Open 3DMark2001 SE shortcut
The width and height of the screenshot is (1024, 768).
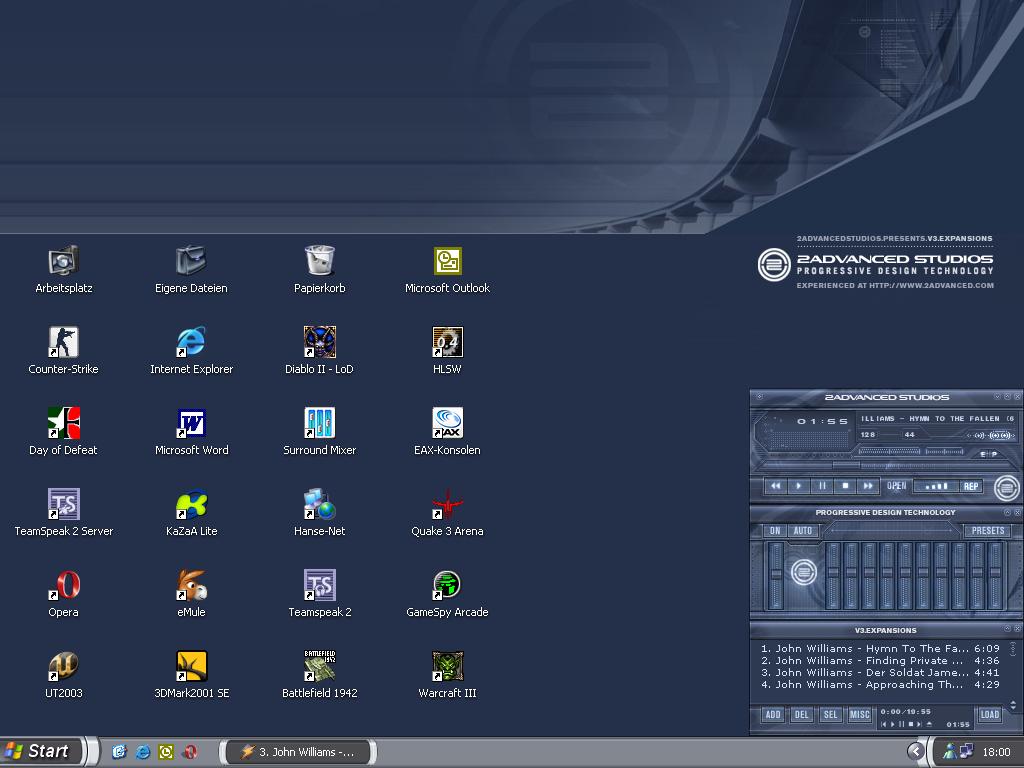(x=191, y=674)
